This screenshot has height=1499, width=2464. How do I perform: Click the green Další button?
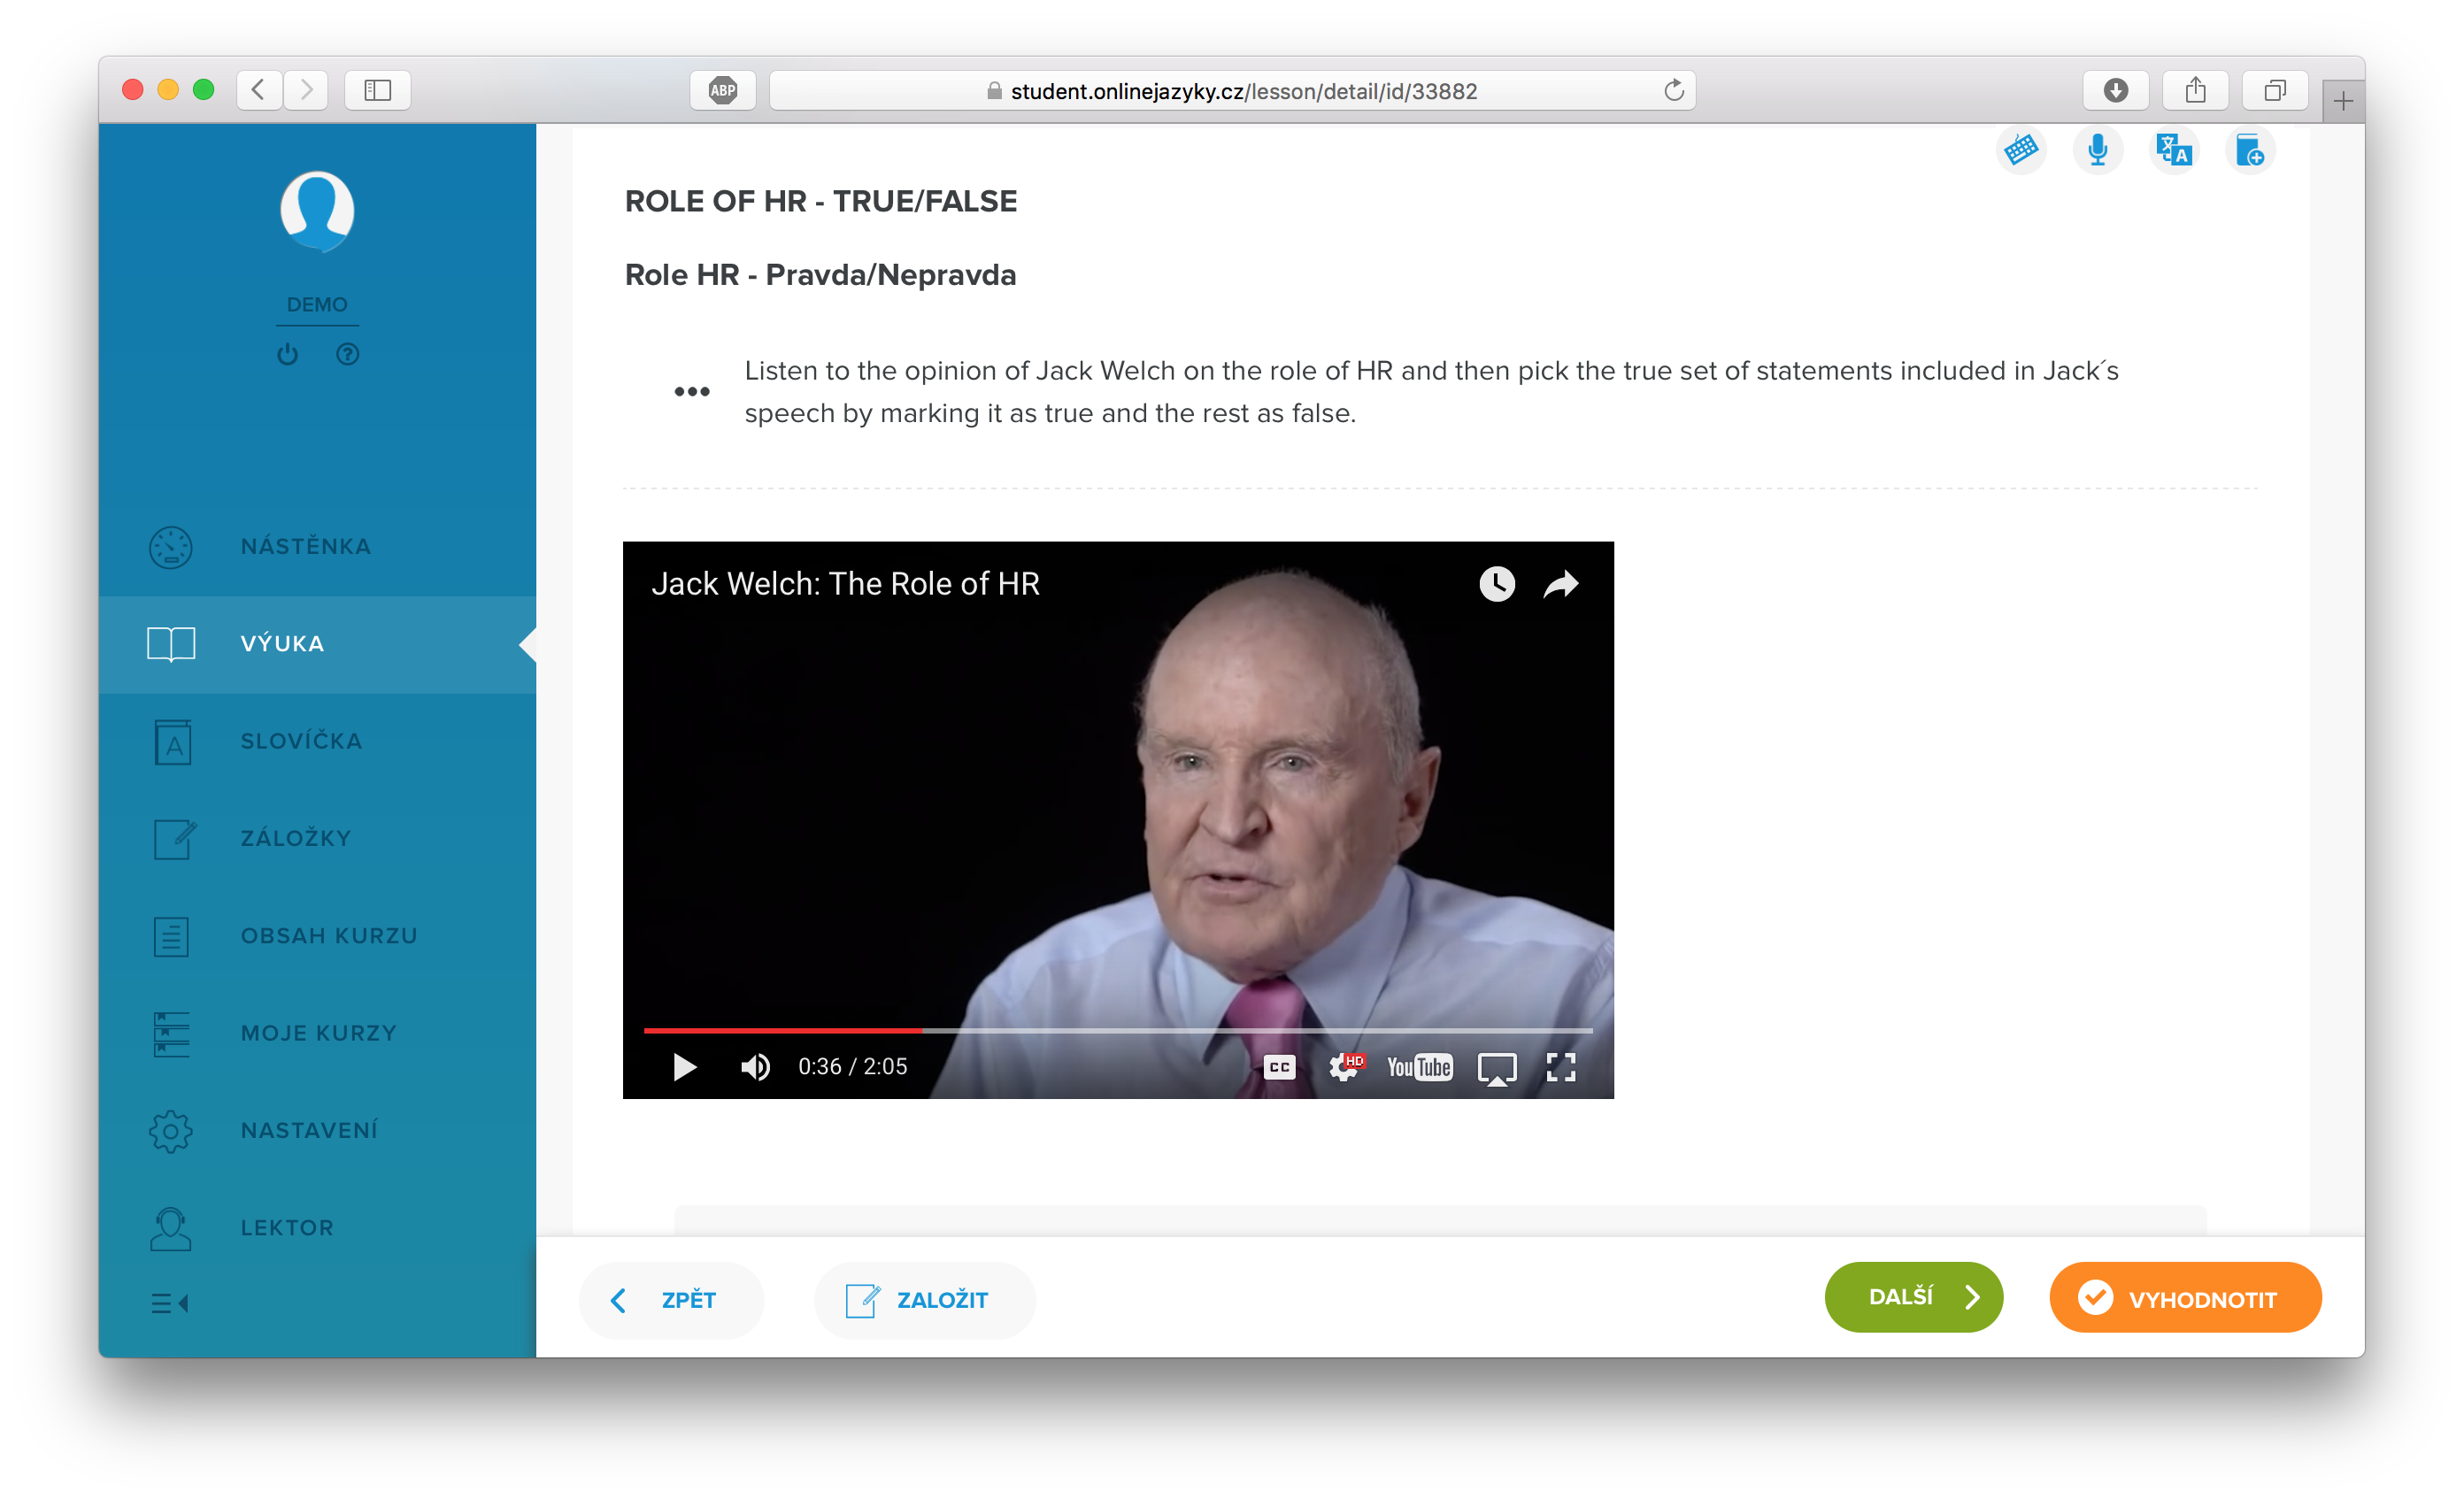tap(1913, 1297)
